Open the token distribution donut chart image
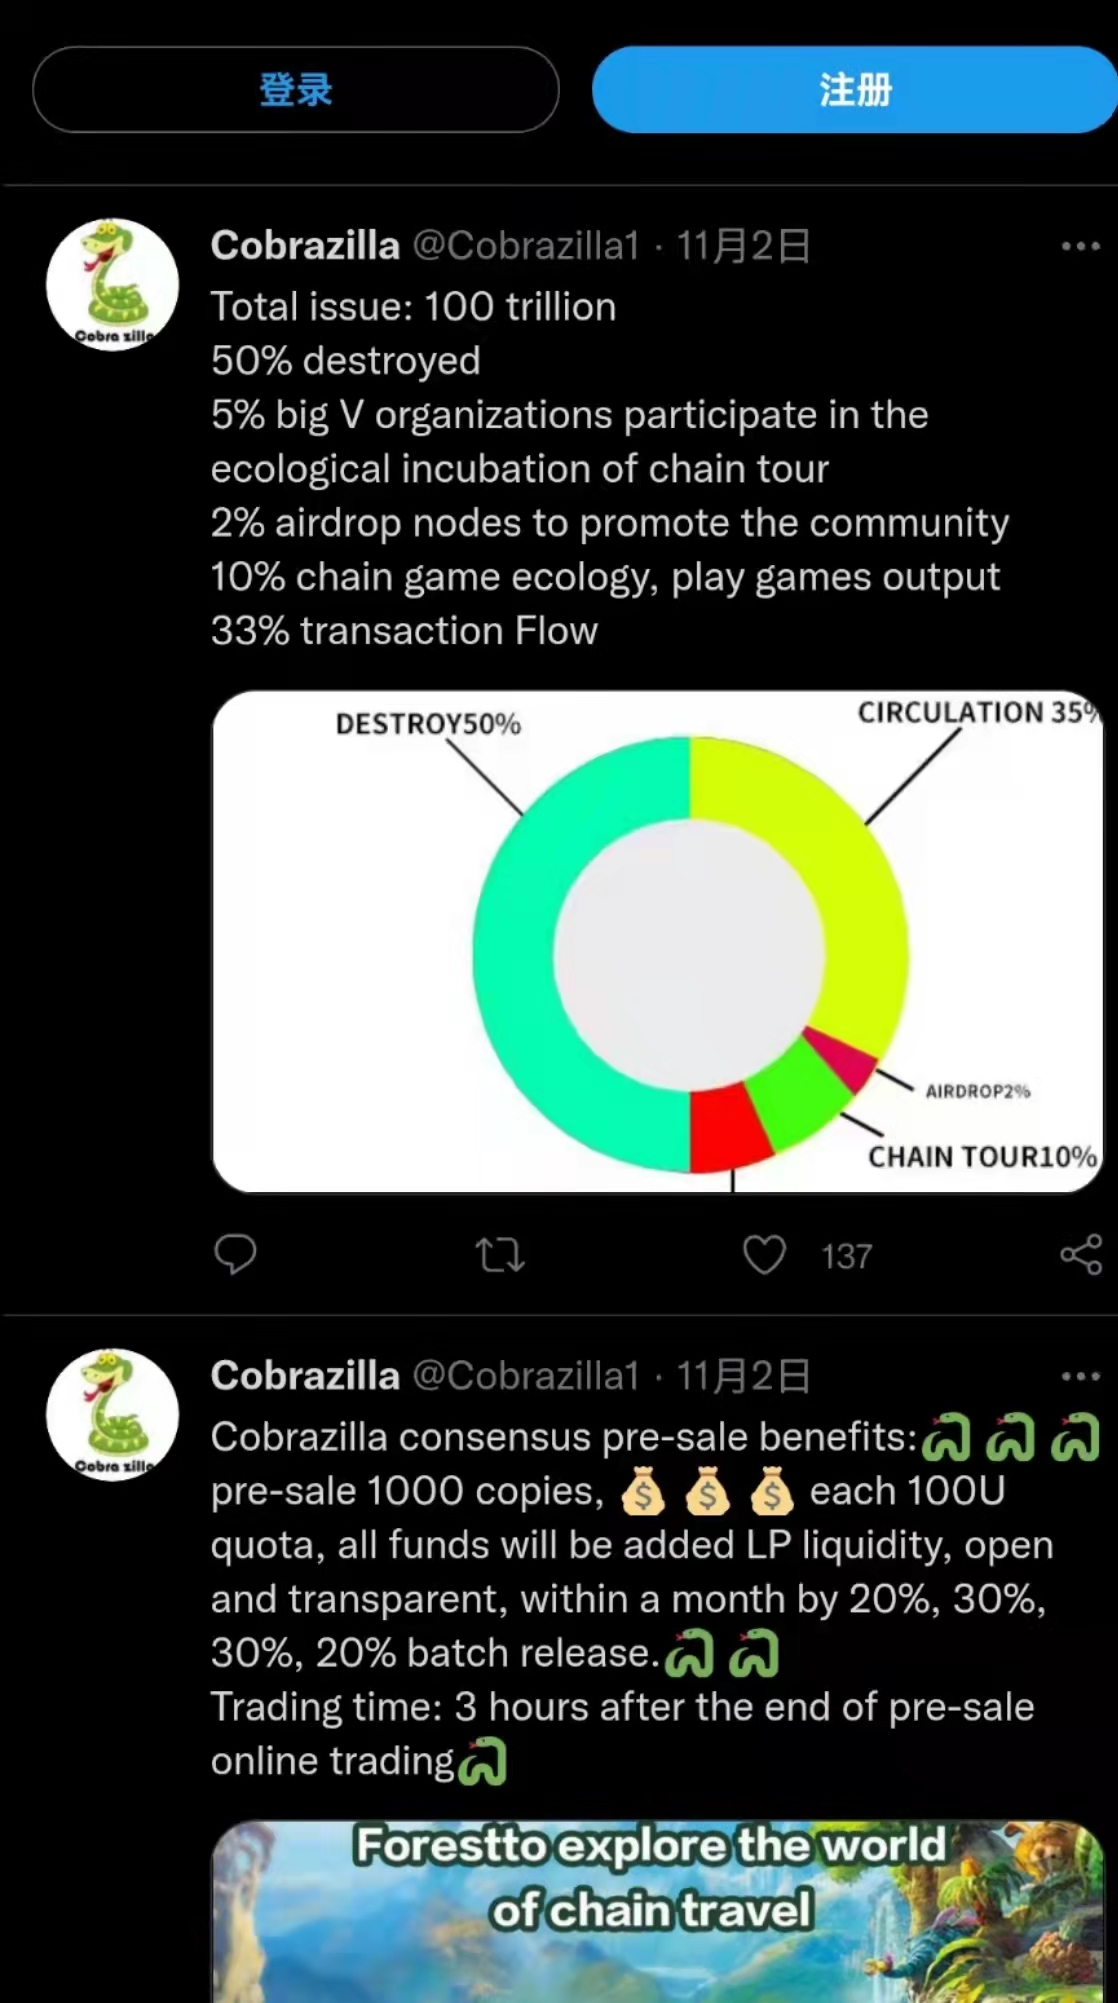Viewport: 1118px width, 2003px height. point(658,941)
